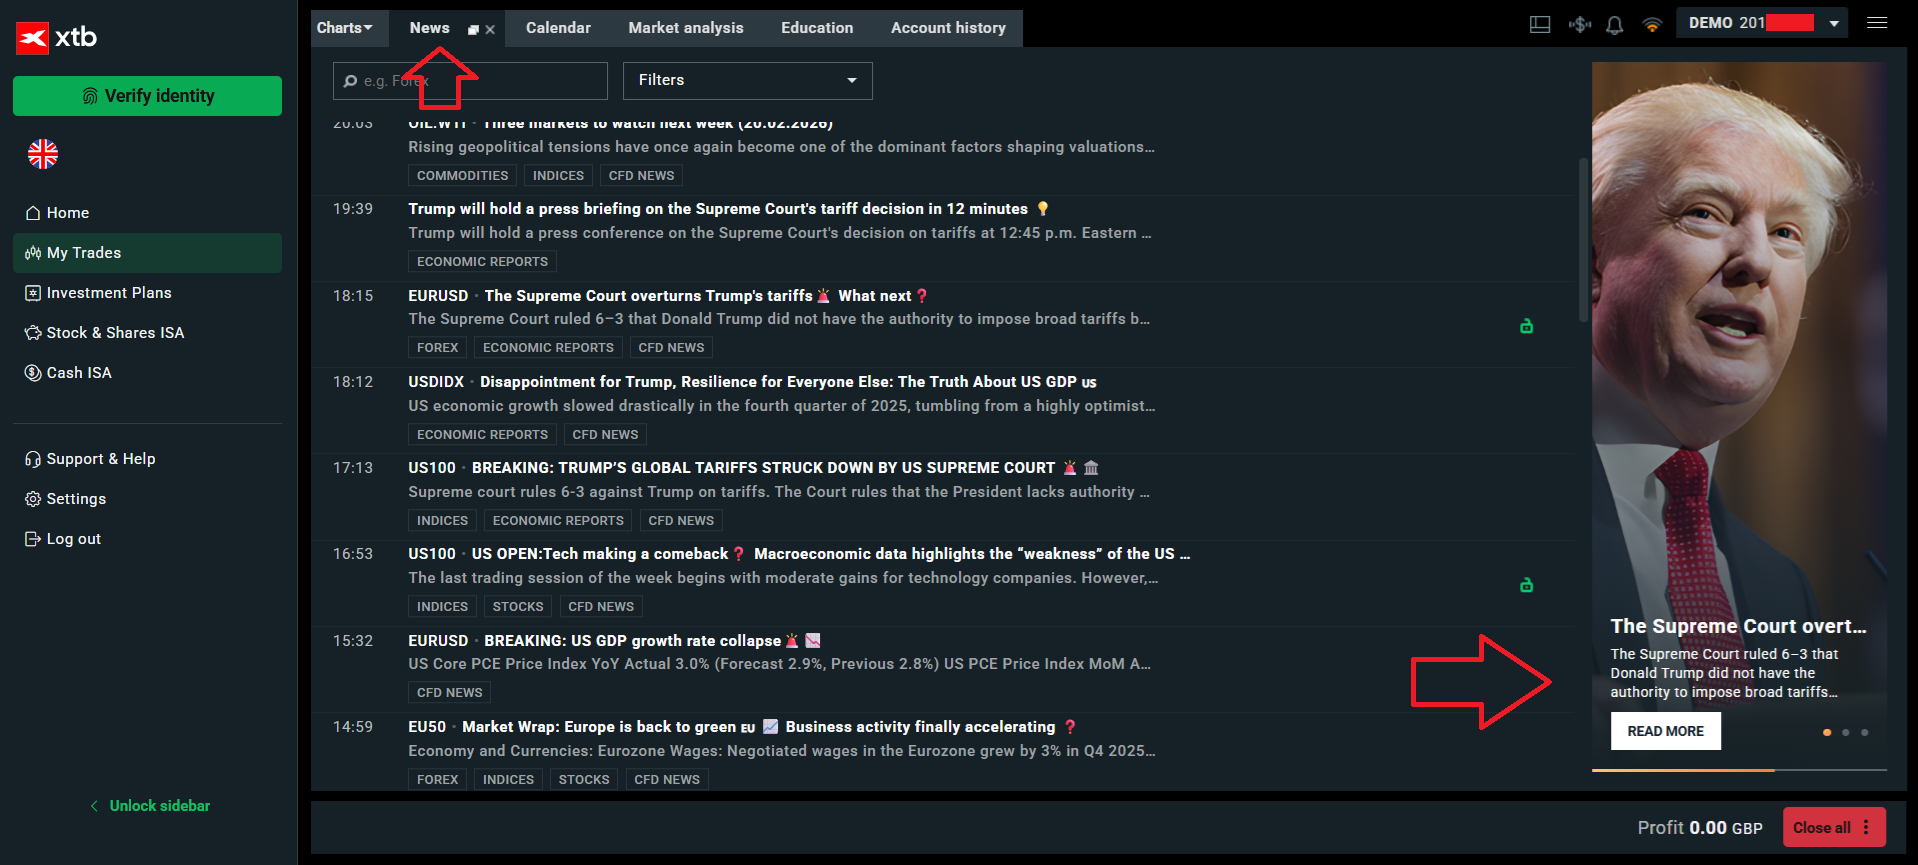This screenshot has height=865, width=1918.
Task: Expand the DEMO account selector
Action: coord(1763,23)
